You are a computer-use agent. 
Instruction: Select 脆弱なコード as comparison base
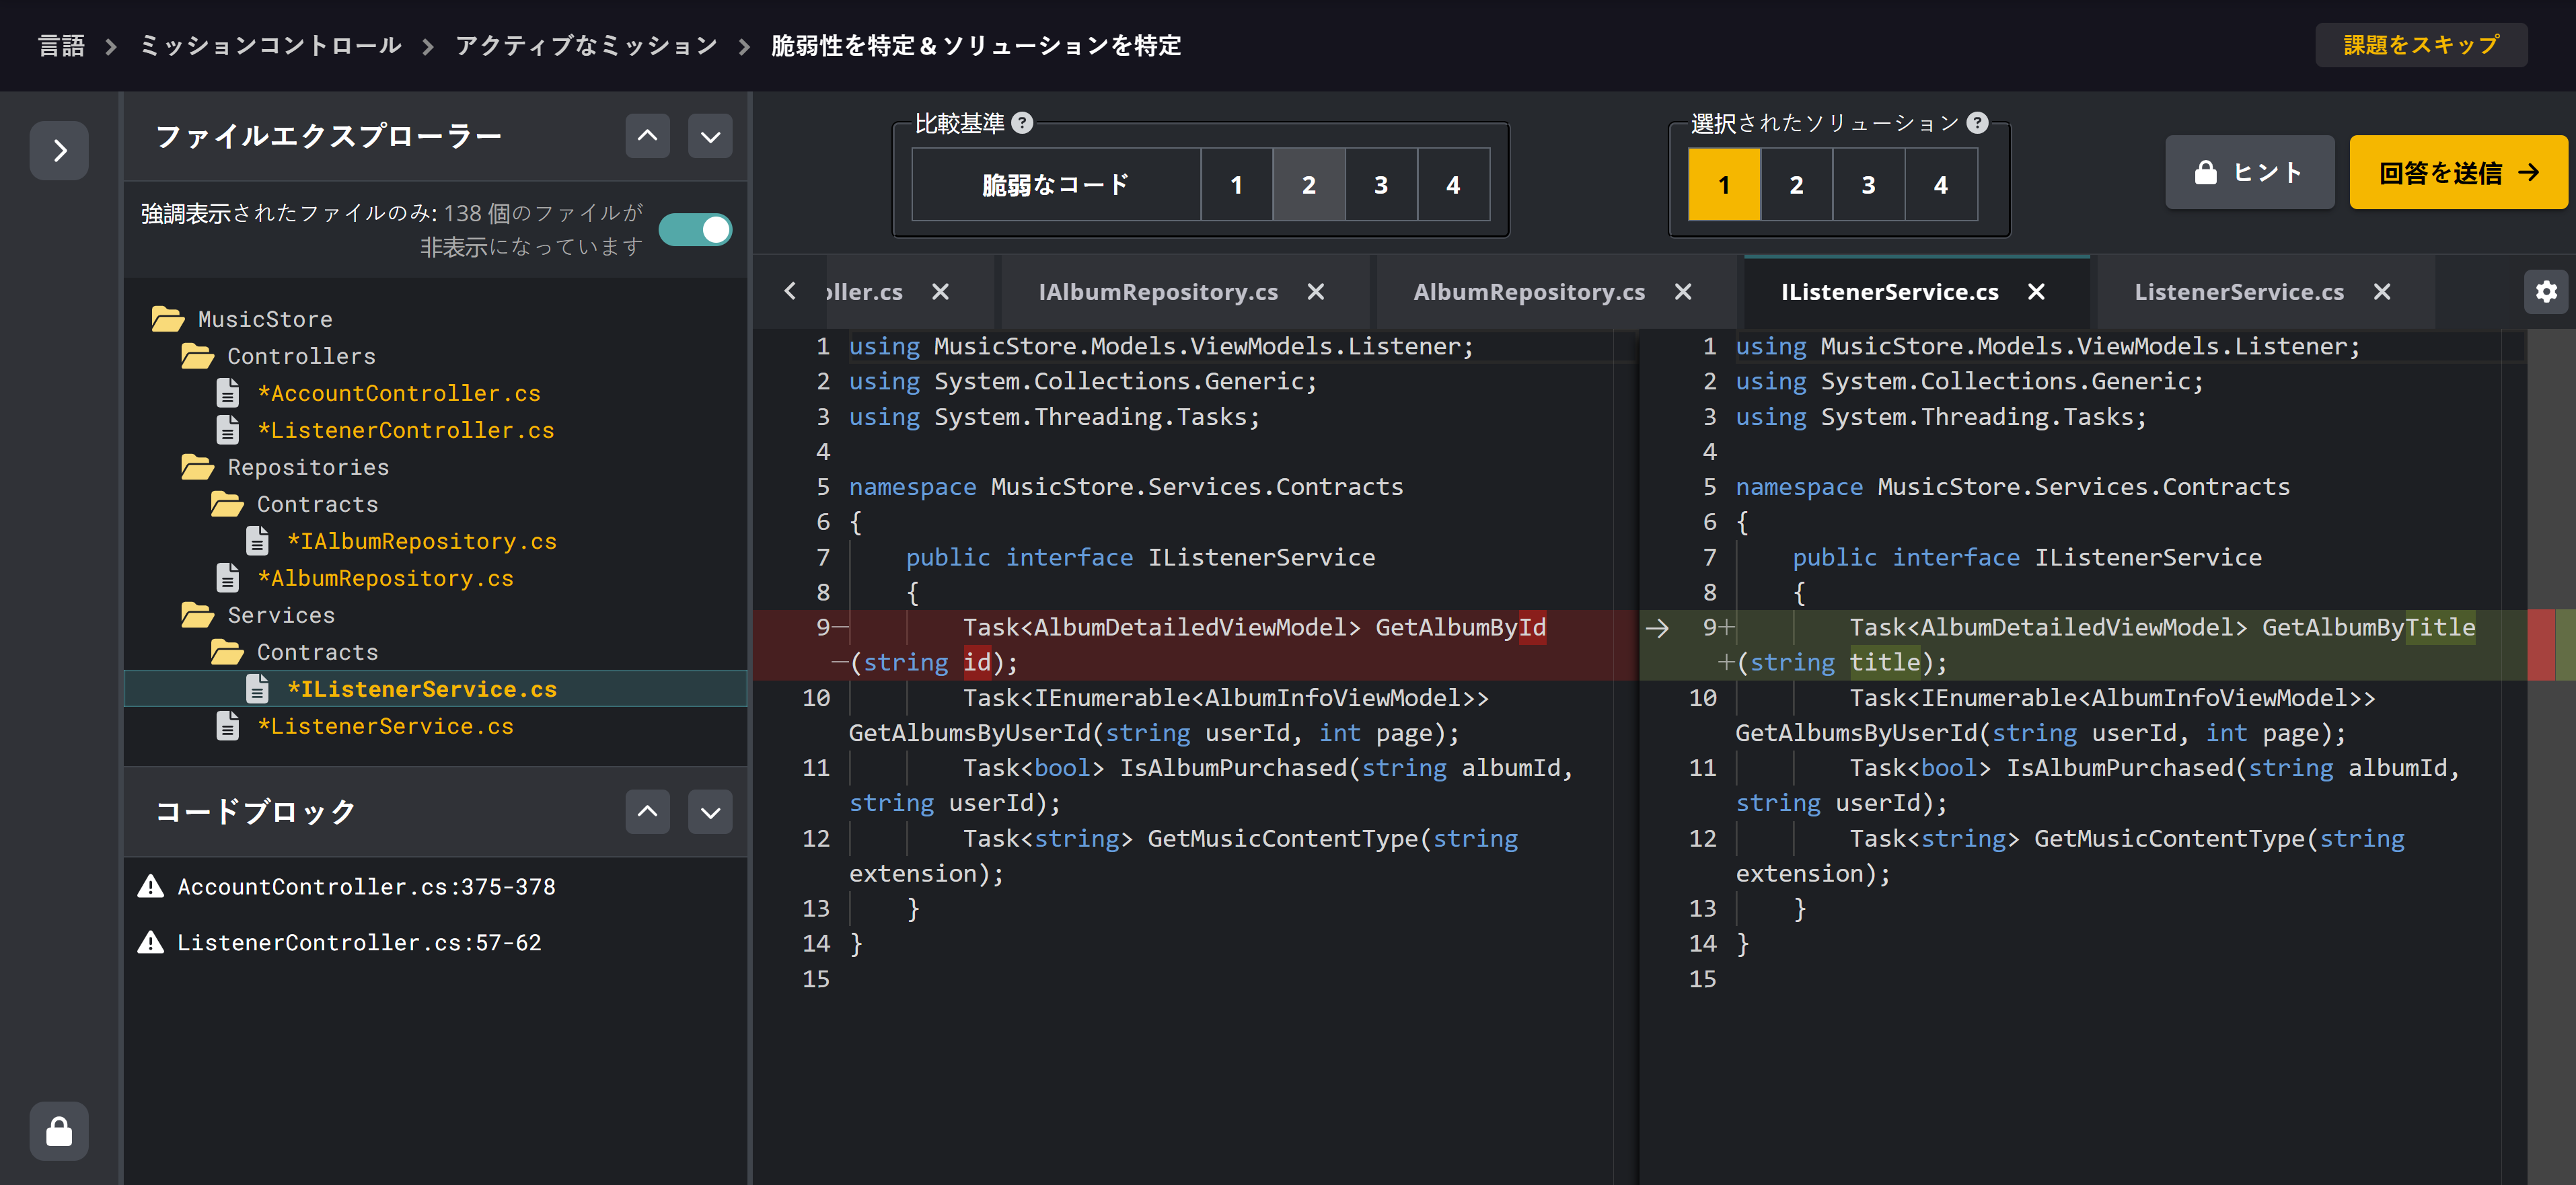1056,185
